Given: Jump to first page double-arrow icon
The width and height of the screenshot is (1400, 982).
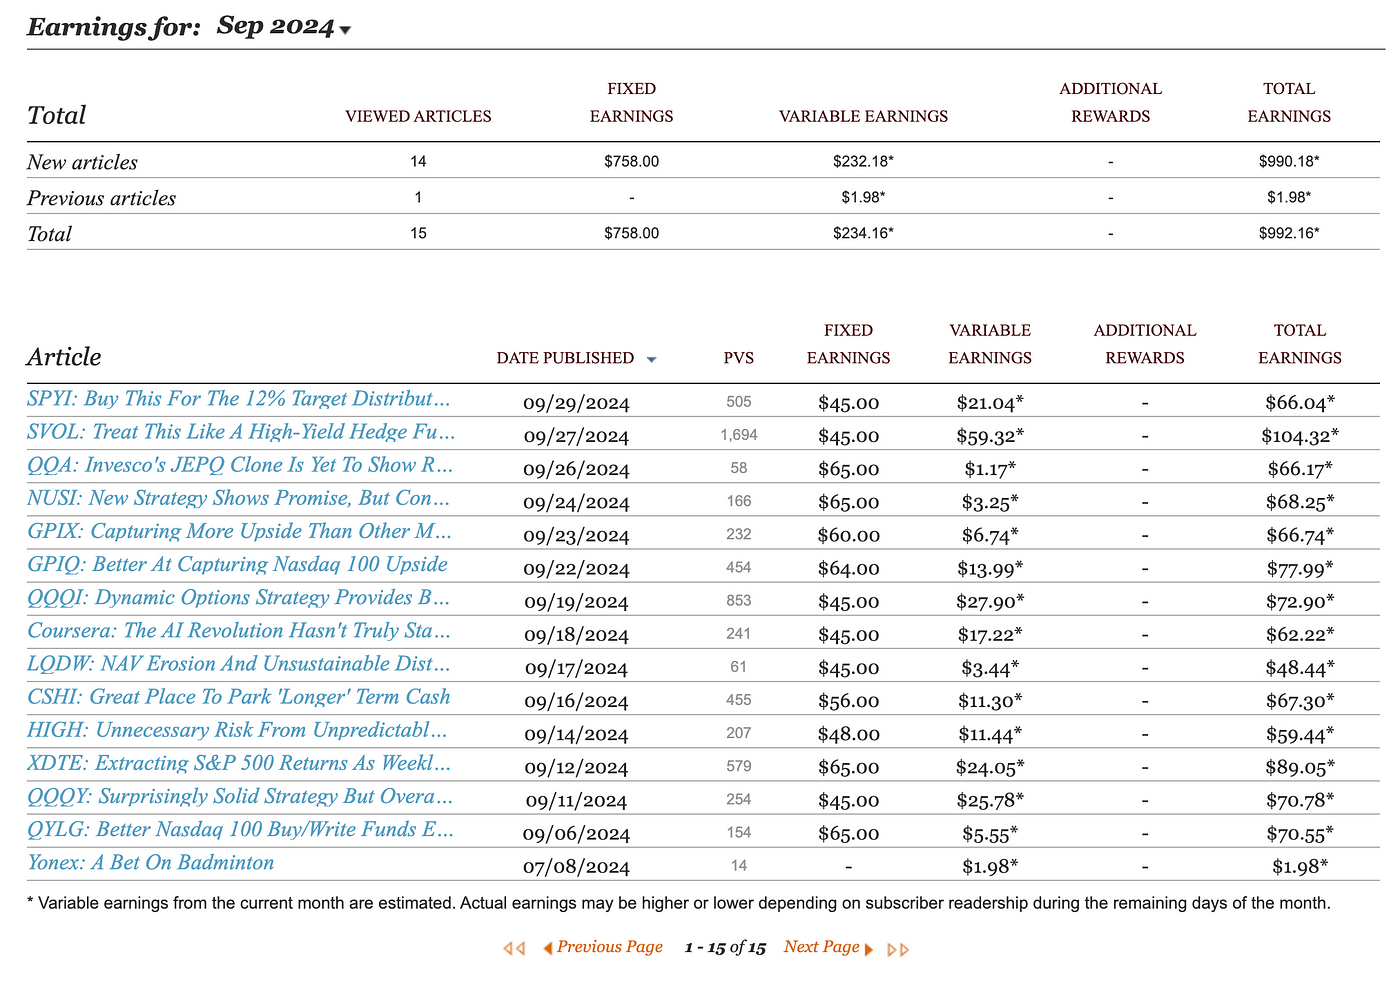Looking at the screenshot, I should click(x=514, y=948).
